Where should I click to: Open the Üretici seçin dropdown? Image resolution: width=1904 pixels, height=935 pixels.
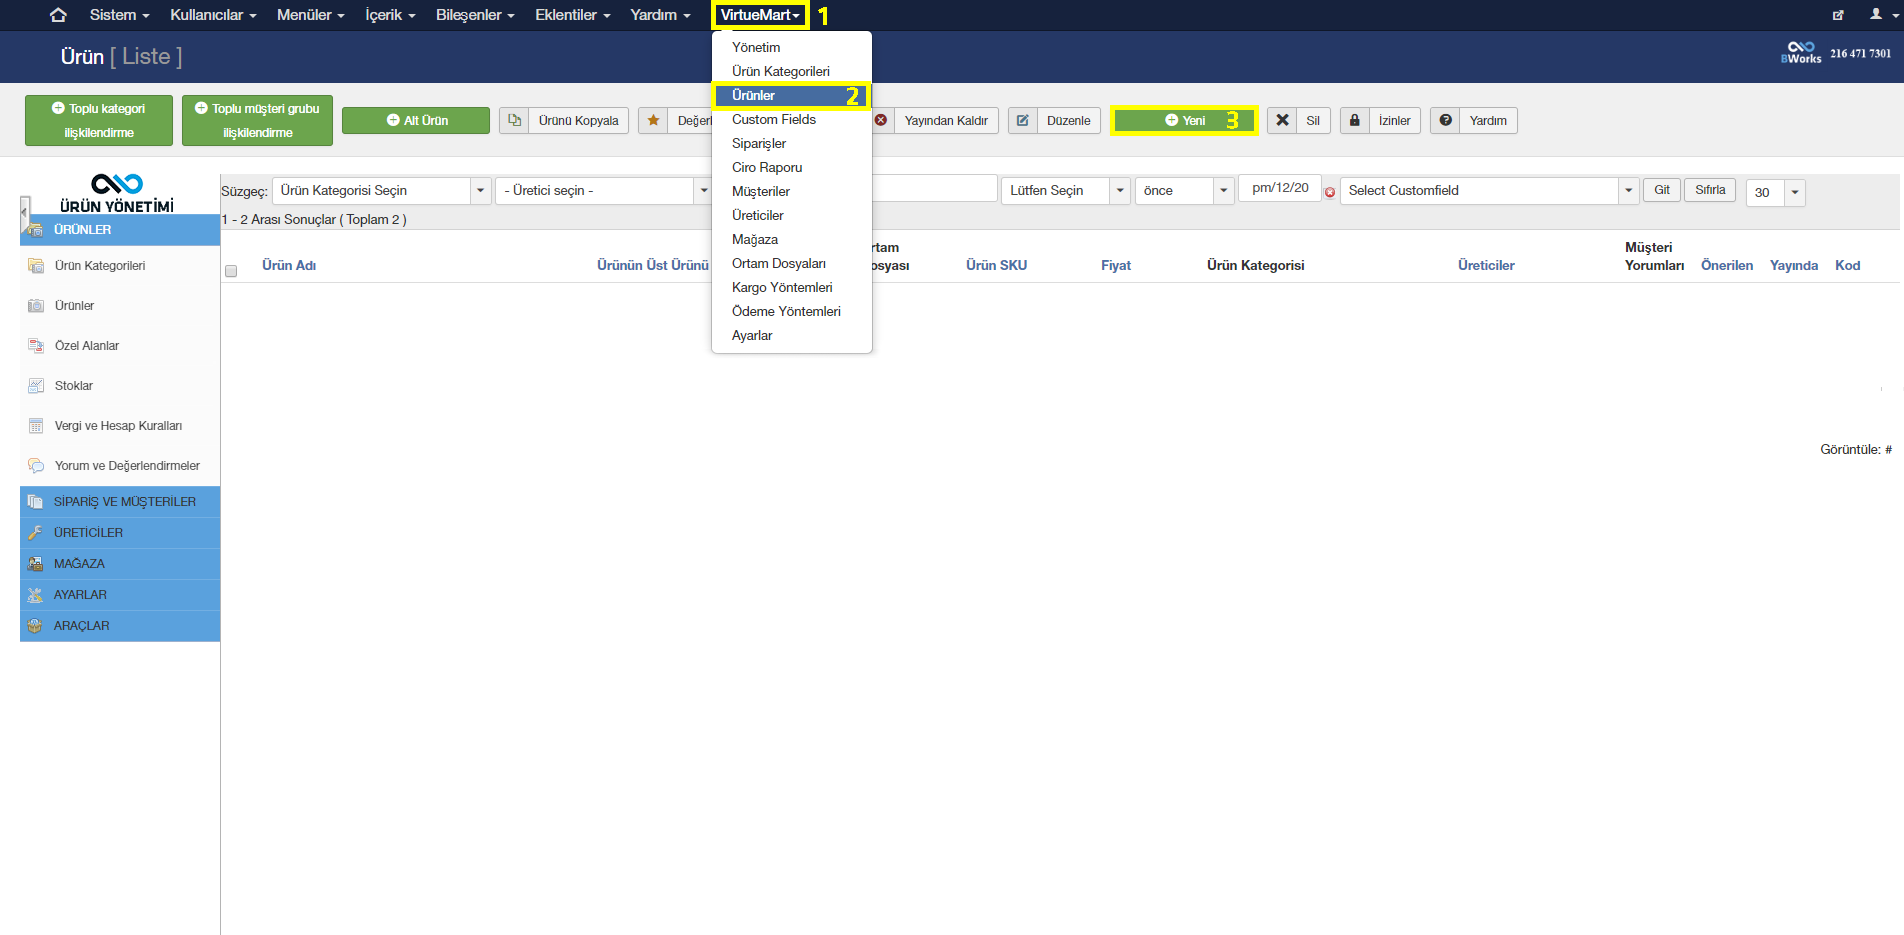(x=604, y=190)
